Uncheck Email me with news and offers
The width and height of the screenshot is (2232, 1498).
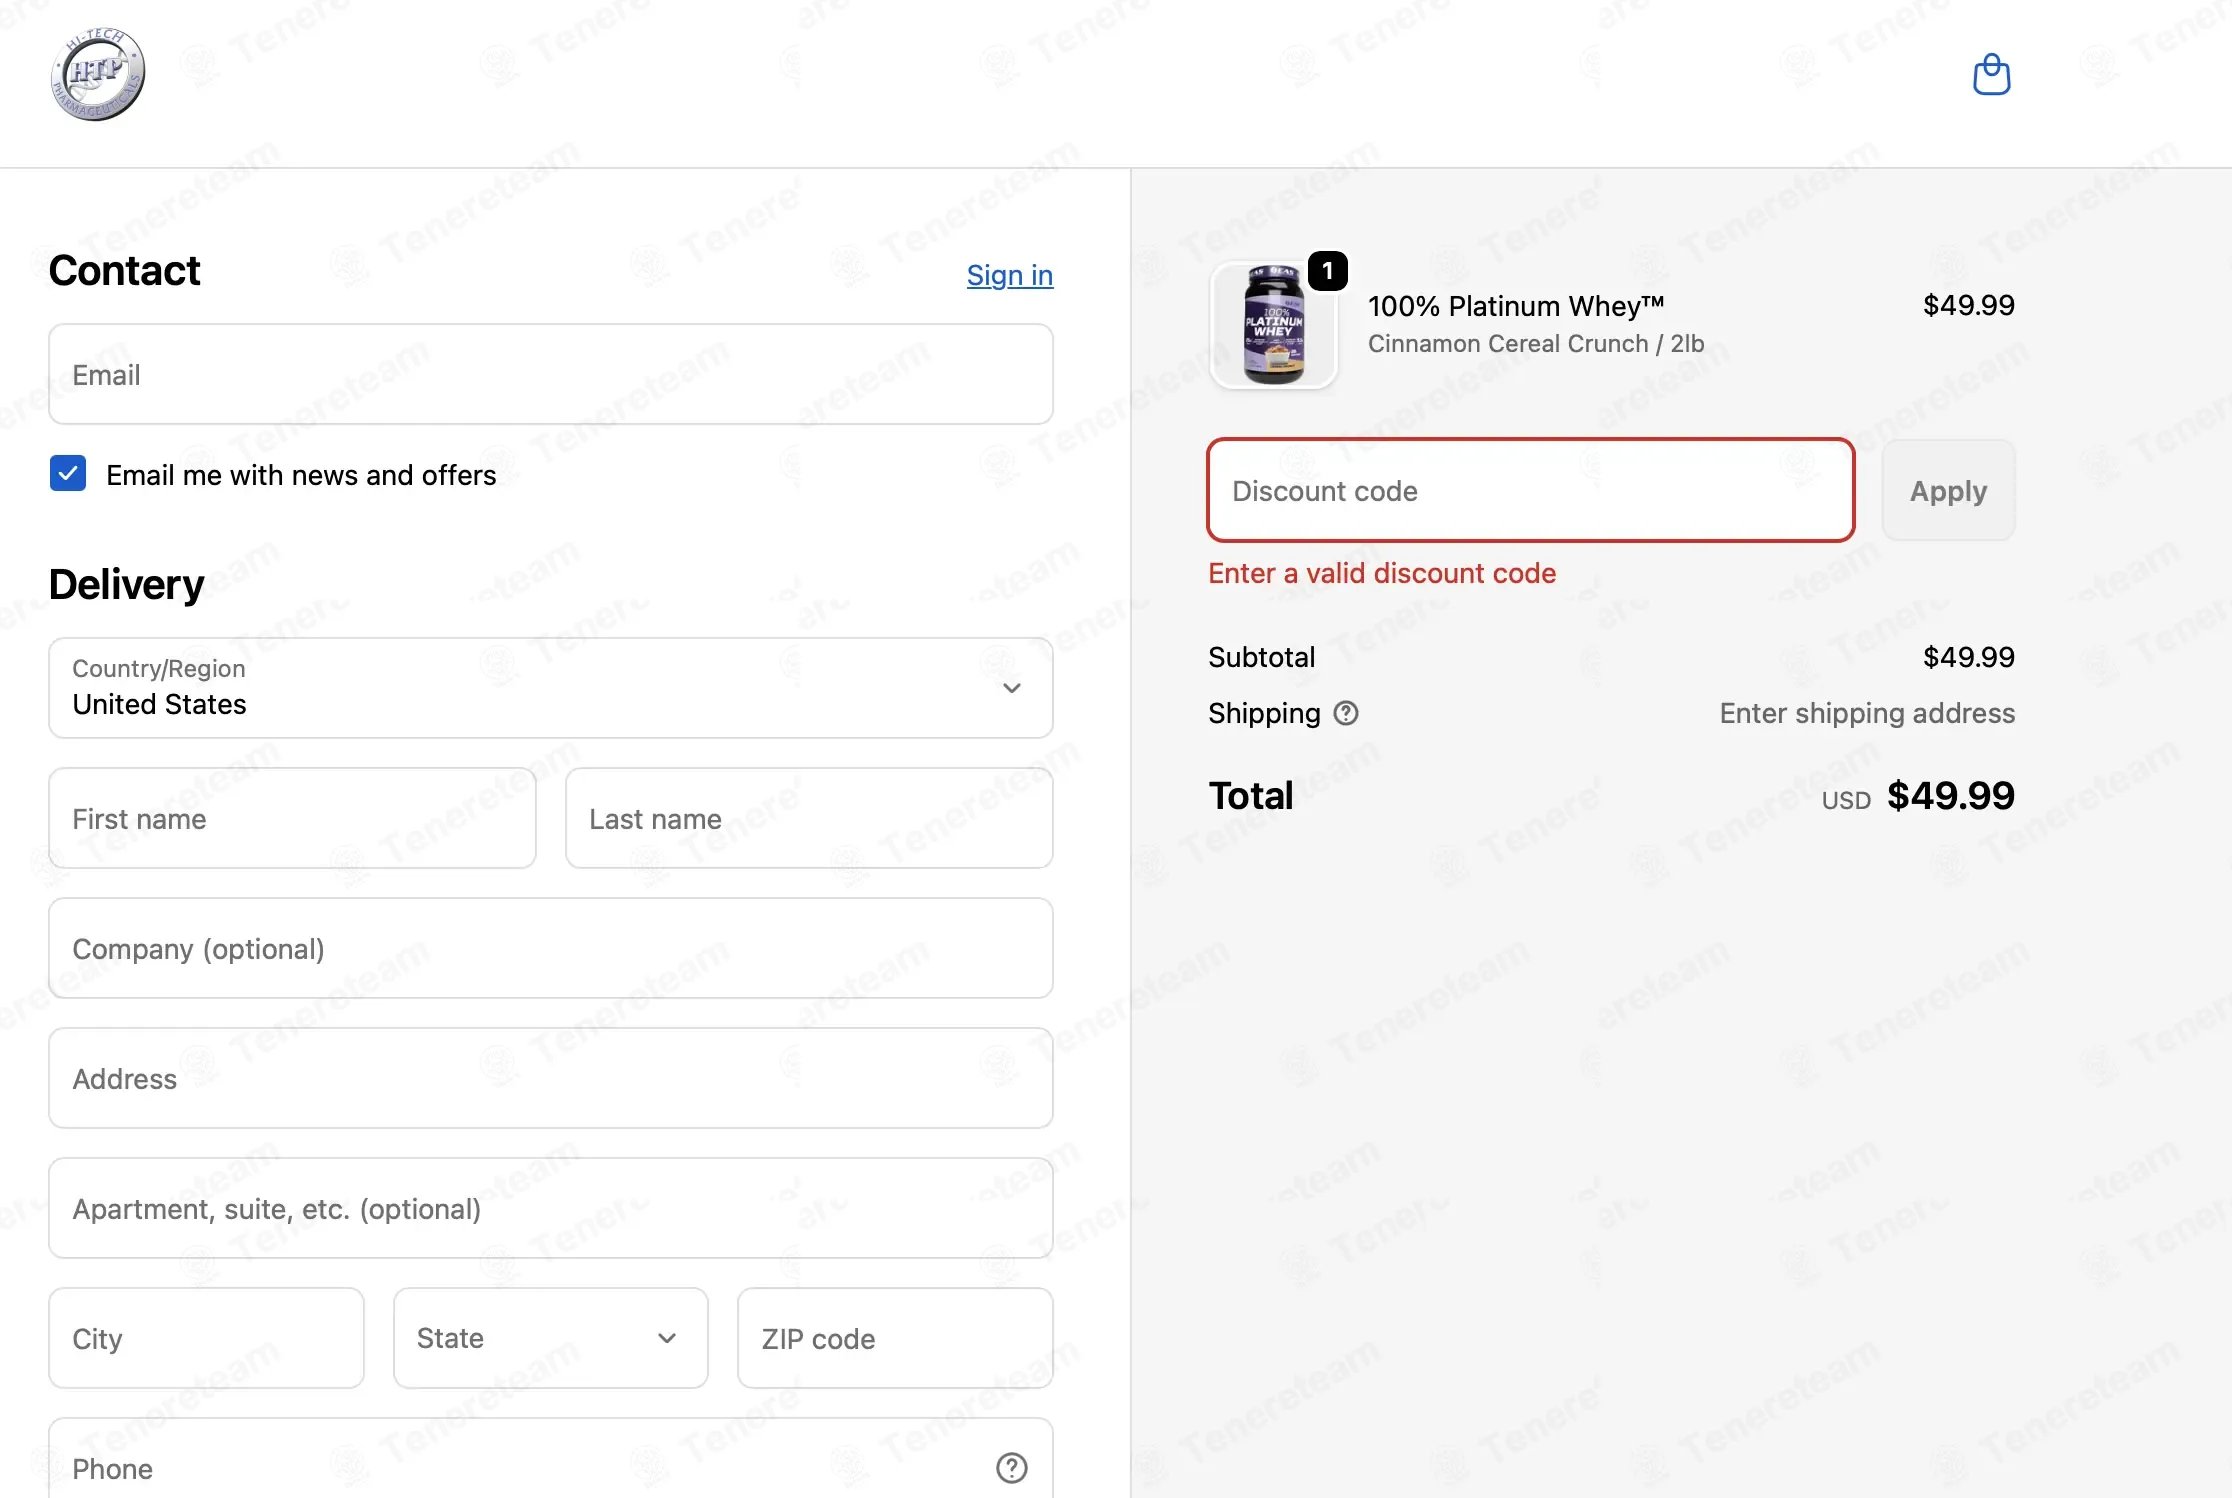coord(68,474)
